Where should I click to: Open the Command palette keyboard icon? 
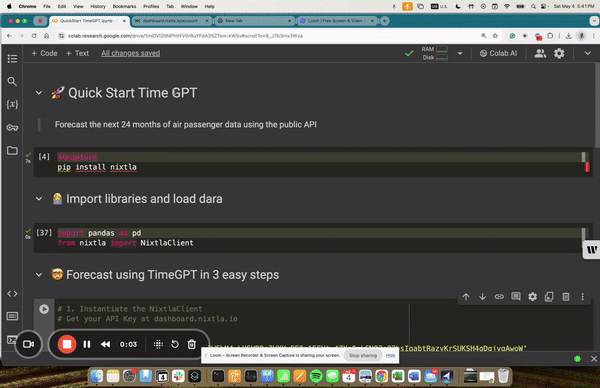[12, 316]
